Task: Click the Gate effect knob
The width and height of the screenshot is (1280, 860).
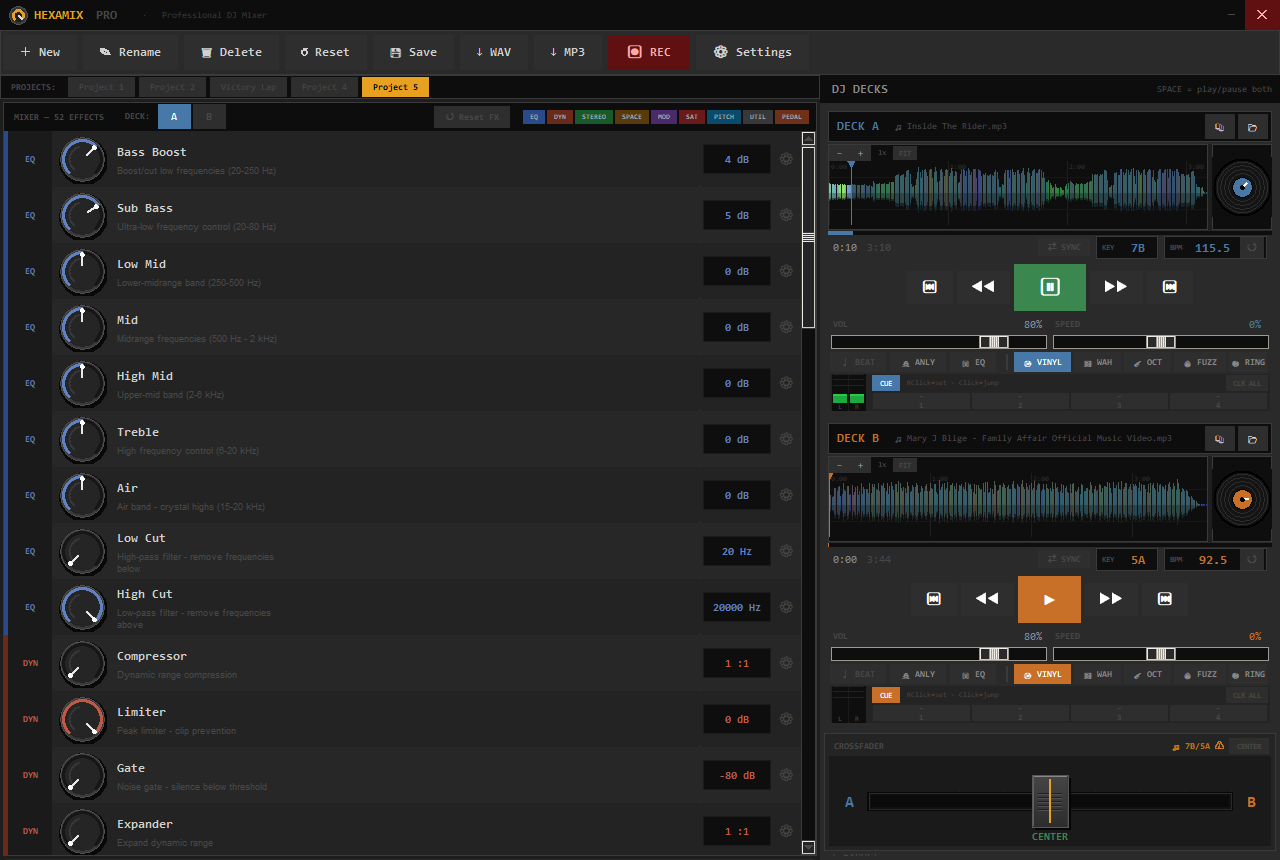Action: coord(83,775)
